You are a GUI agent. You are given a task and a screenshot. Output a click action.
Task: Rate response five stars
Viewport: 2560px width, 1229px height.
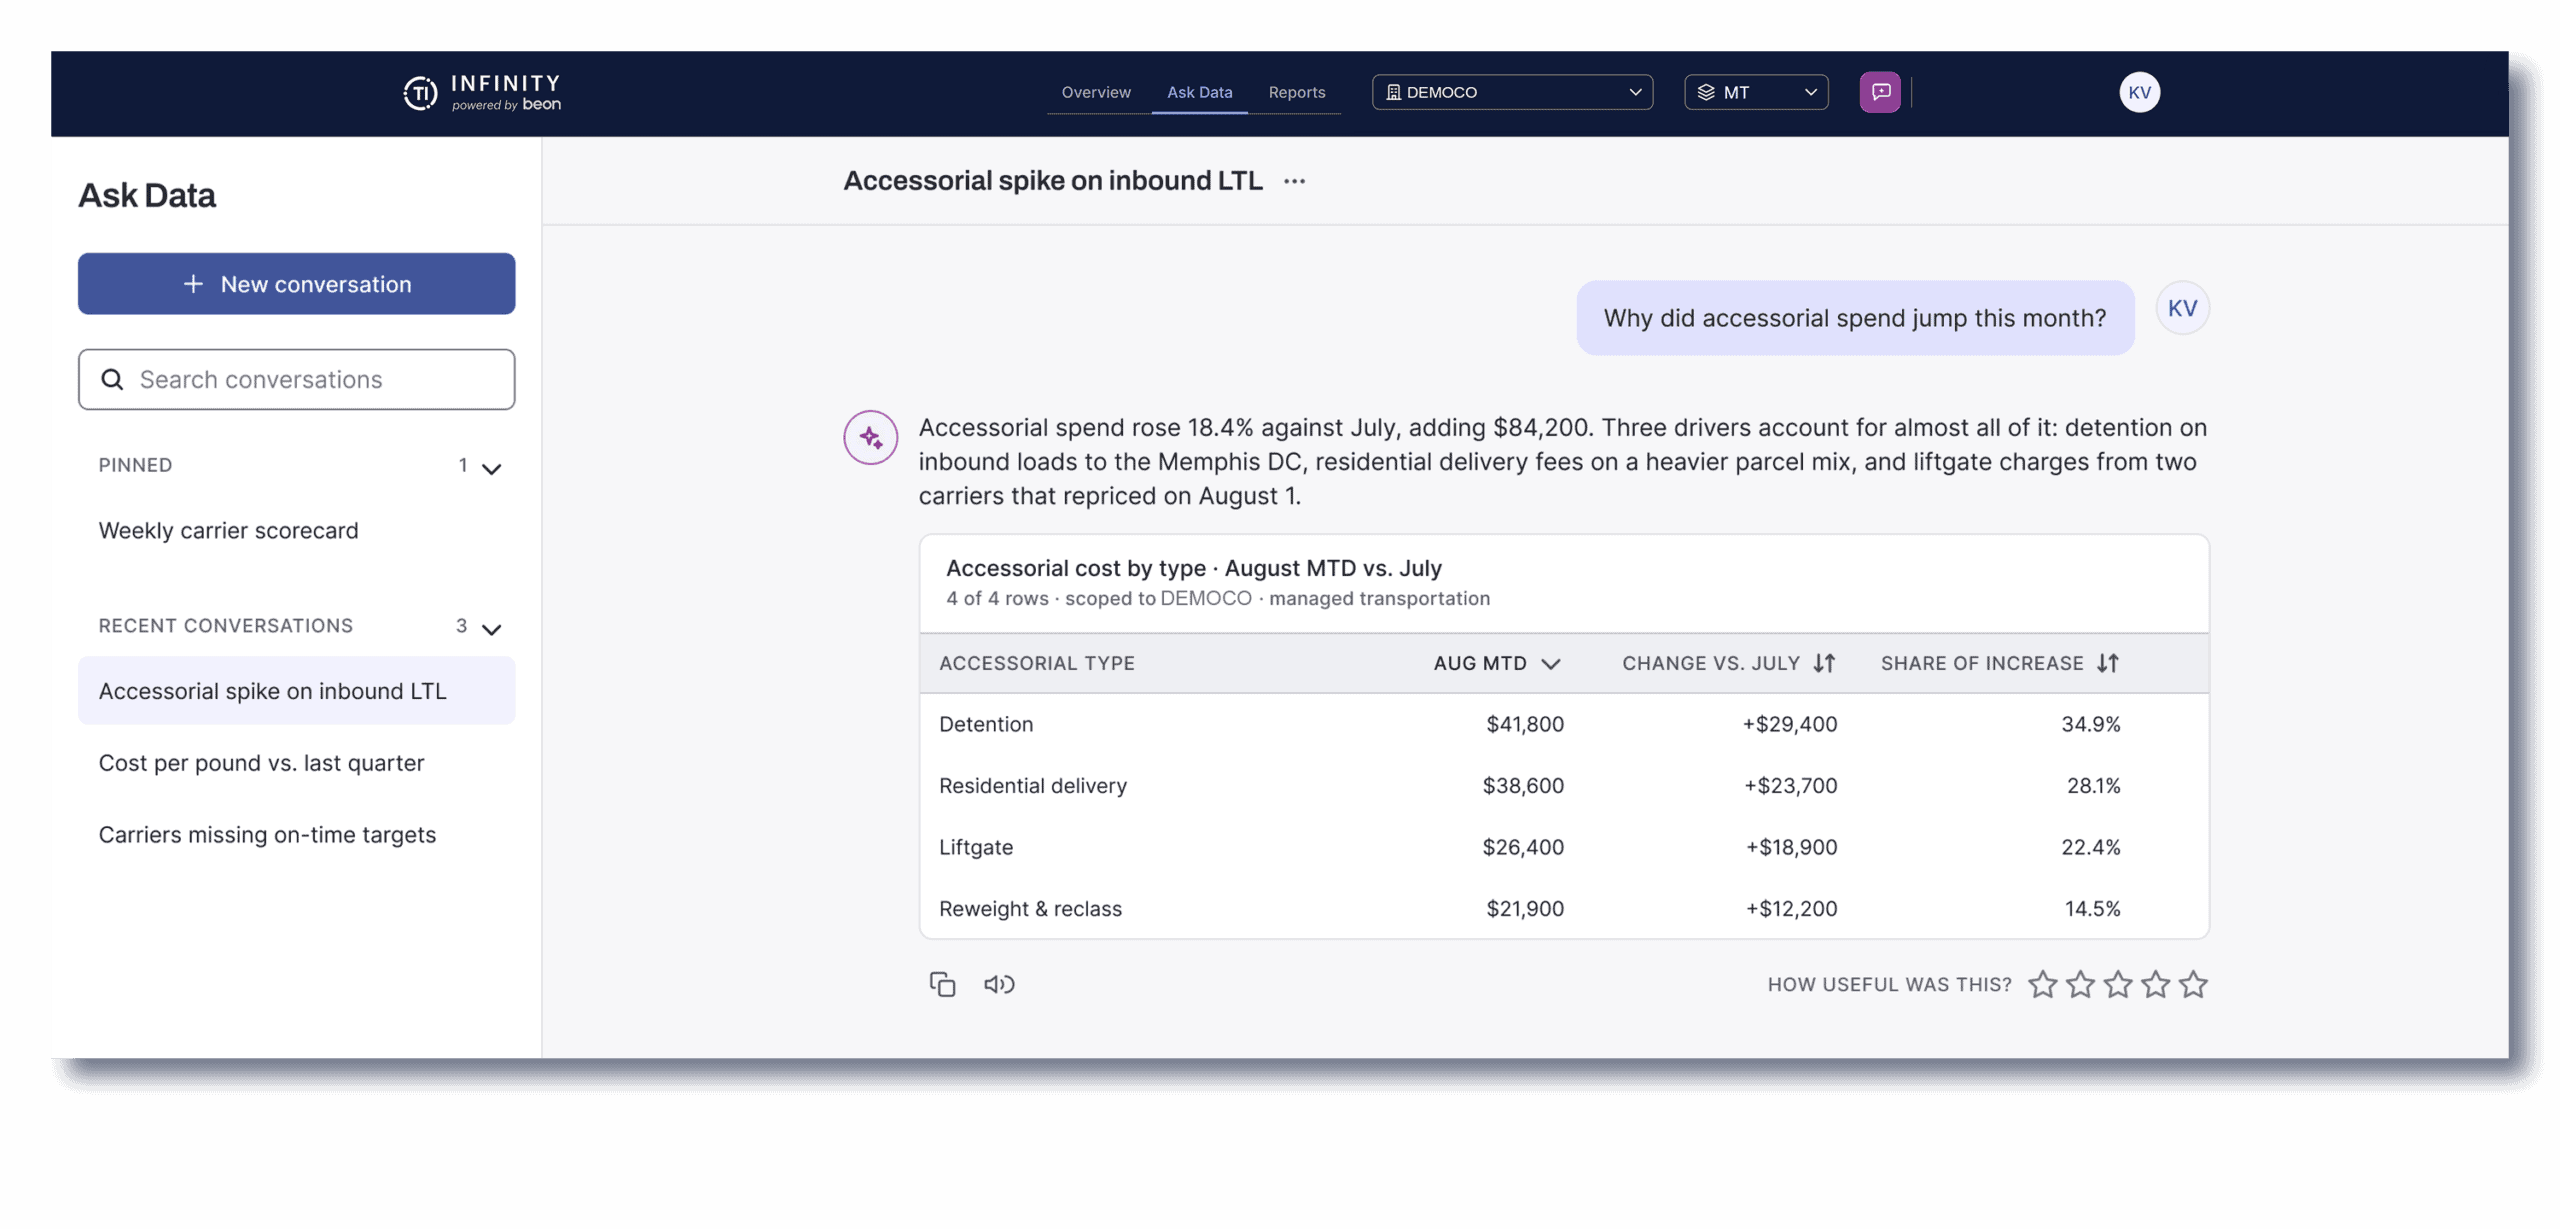(2192, 984)
